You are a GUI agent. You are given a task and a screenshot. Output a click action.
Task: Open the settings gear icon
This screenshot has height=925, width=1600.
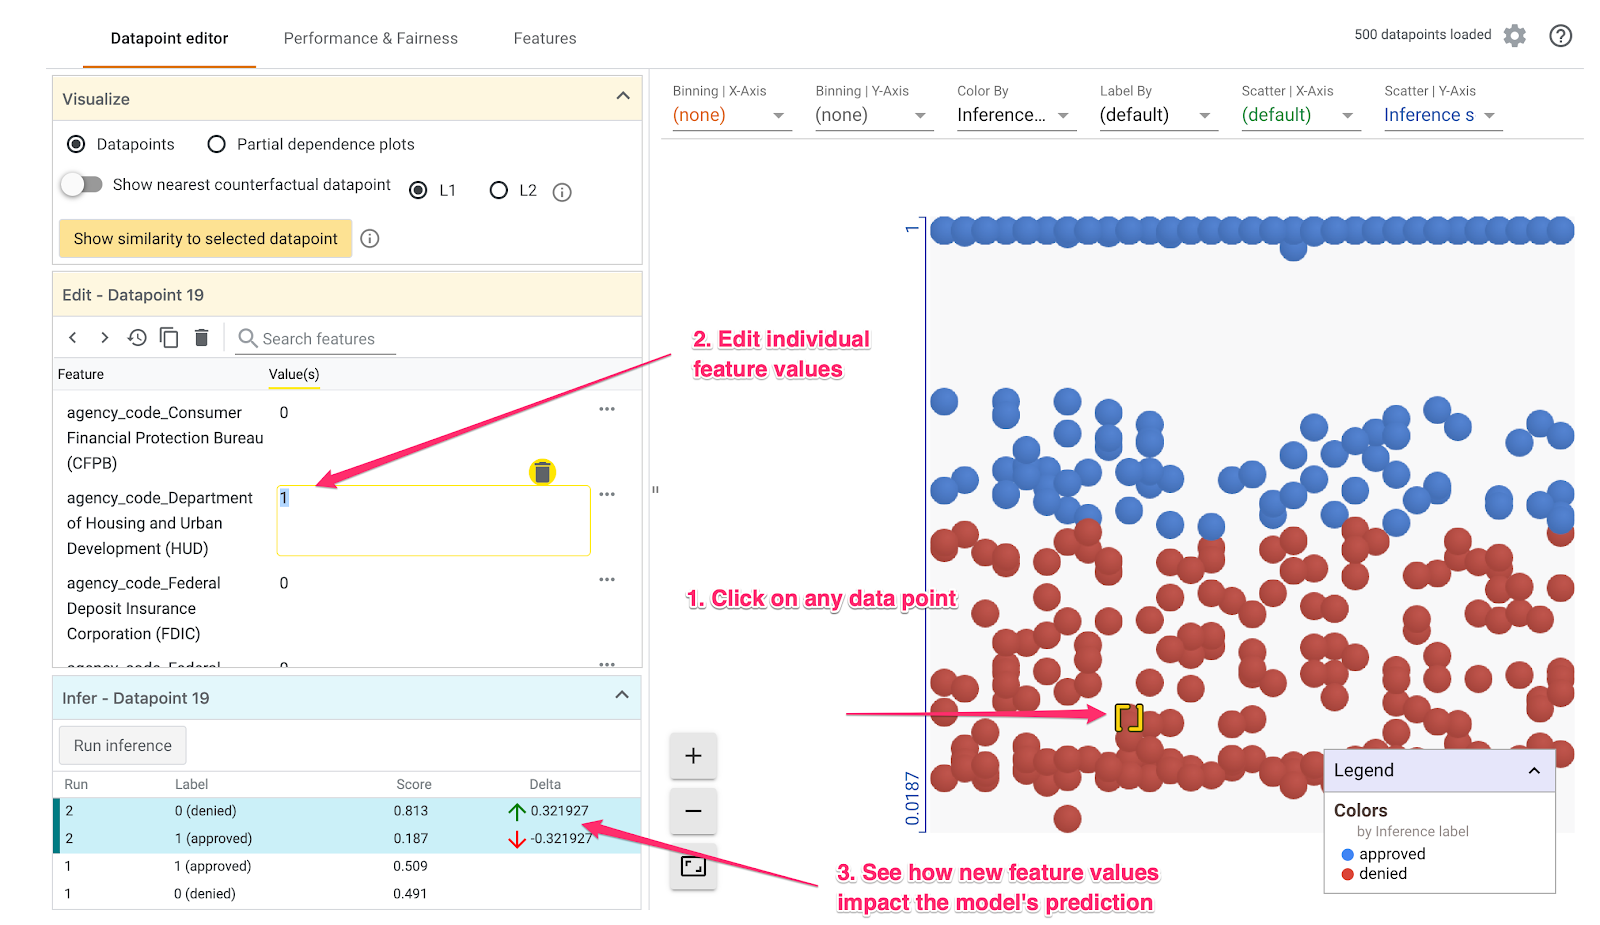click(1515, 36)
